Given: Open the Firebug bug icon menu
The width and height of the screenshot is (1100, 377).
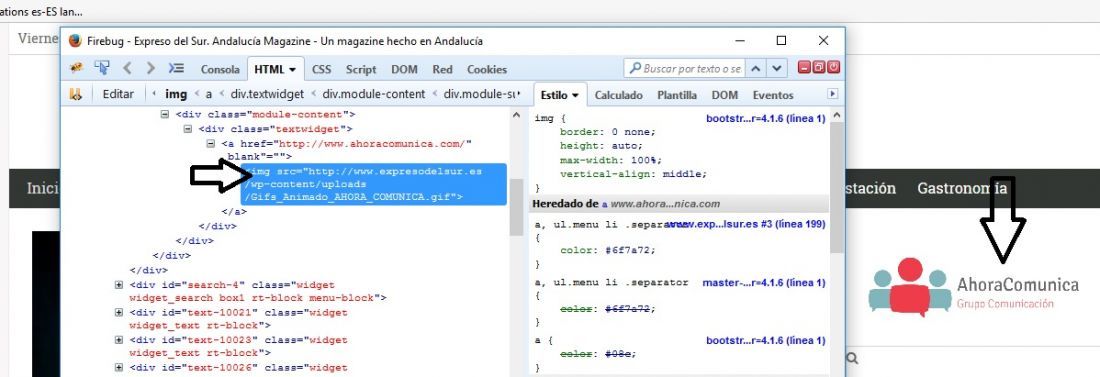Looking at the screenshot, I should [76, 69].
